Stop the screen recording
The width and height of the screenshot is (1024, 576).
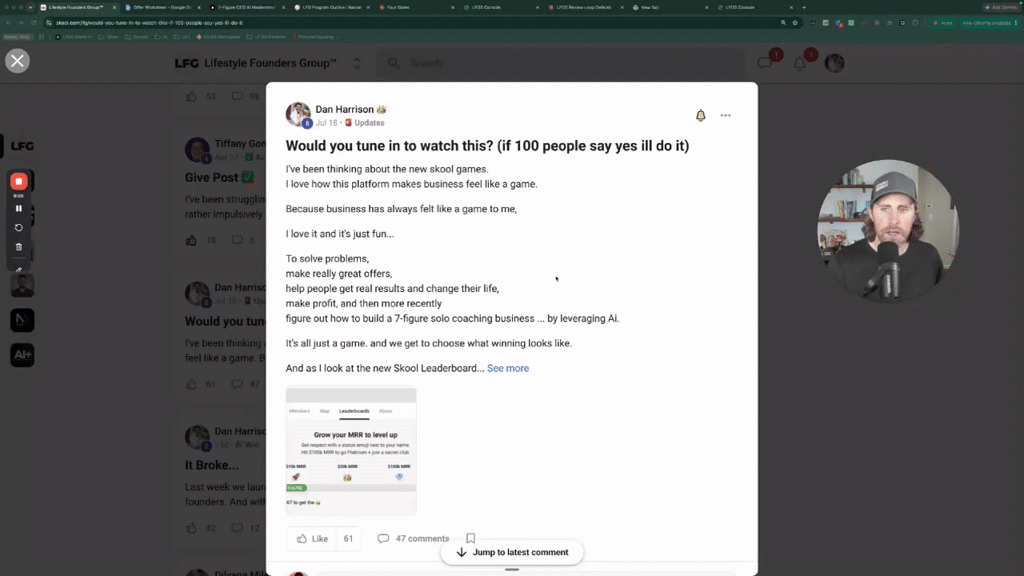pyautogui.click(x=18, y=182)
